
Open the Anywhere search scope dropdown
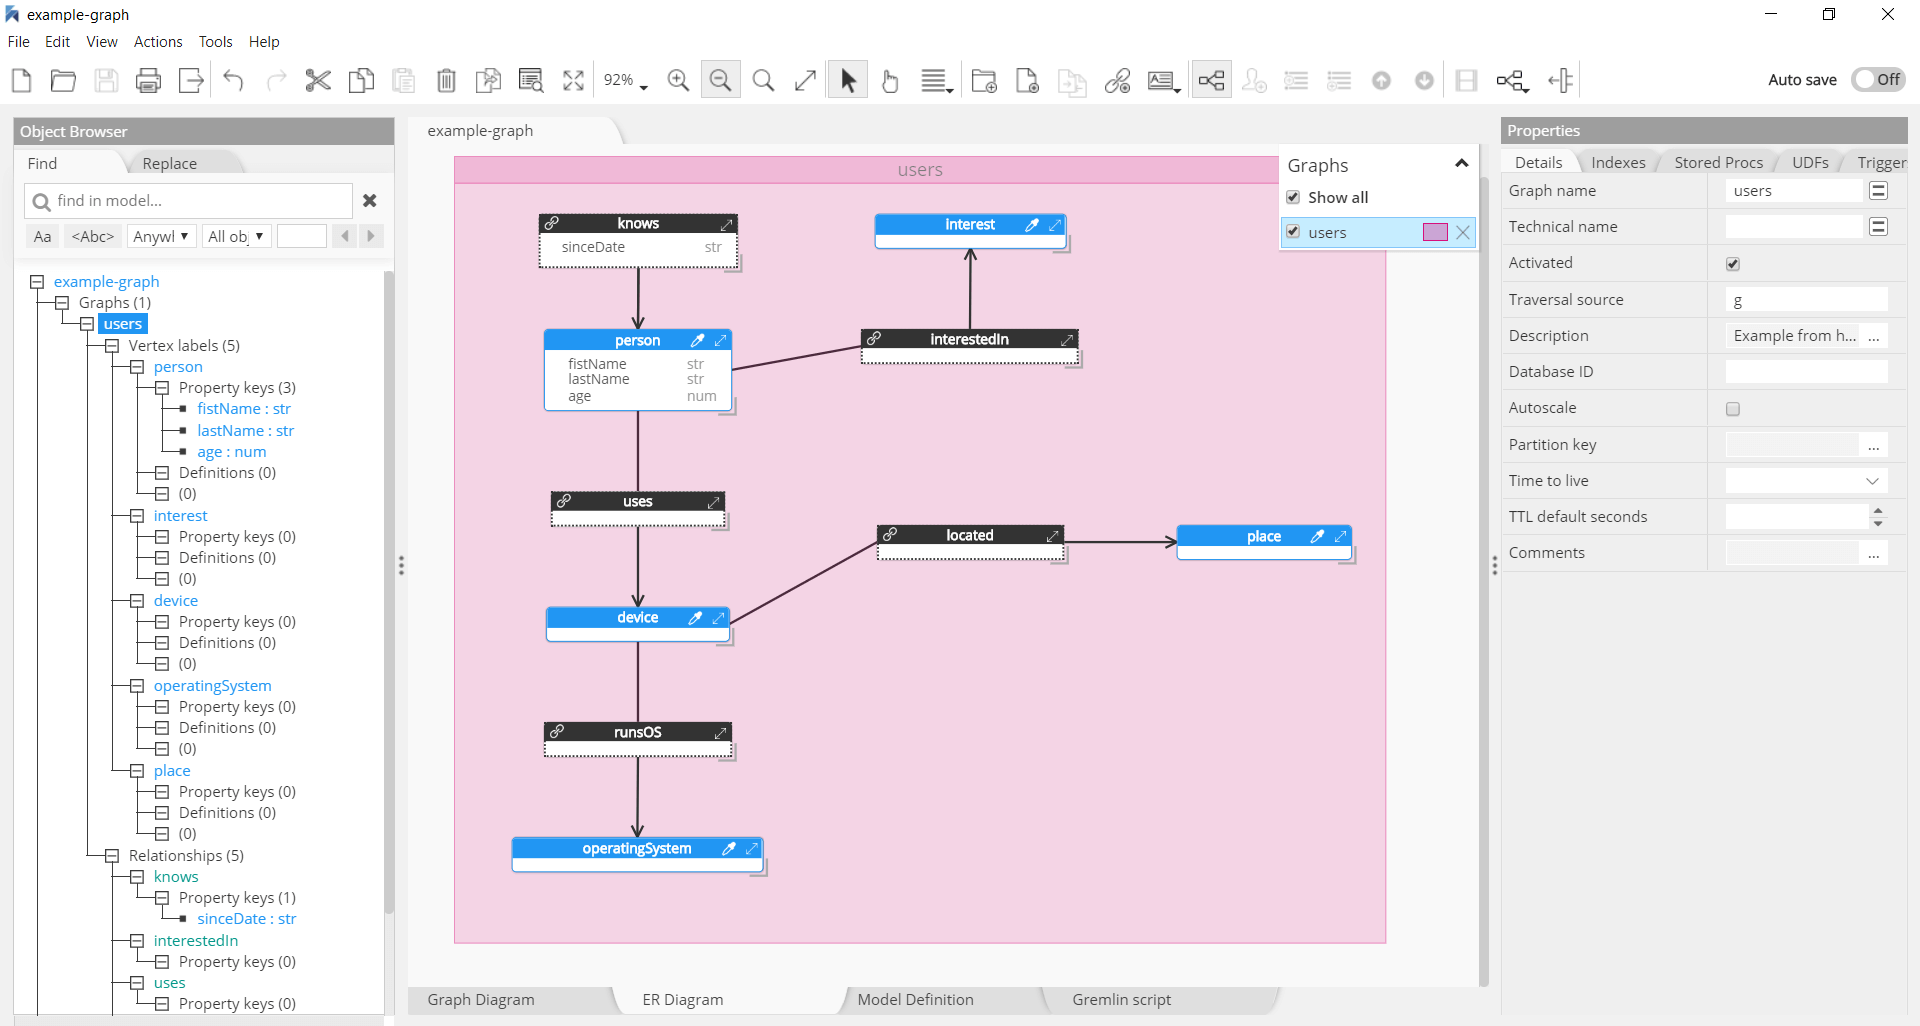[x=161, y=236]
